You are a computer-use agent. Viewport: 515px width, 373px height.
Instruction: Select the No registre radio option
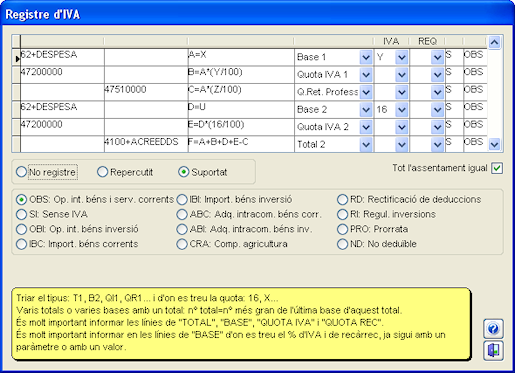click(47, 172)
